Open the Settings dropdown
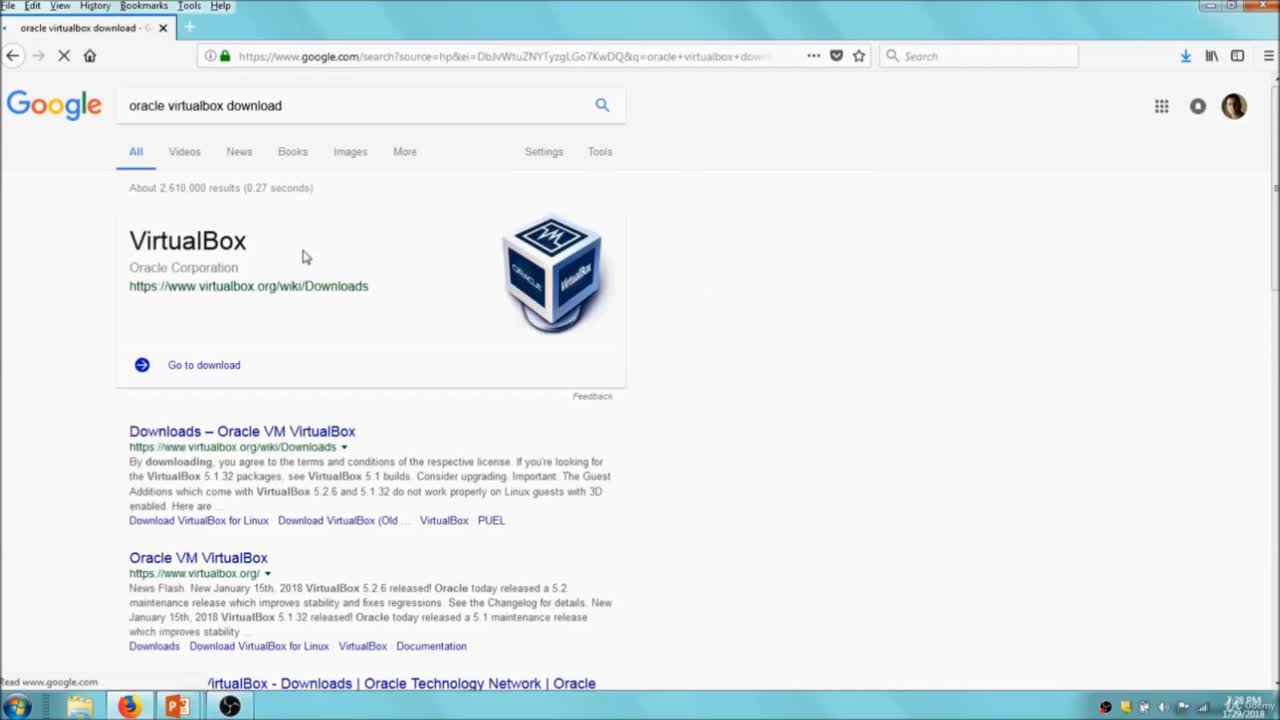 tap(544, 152)
